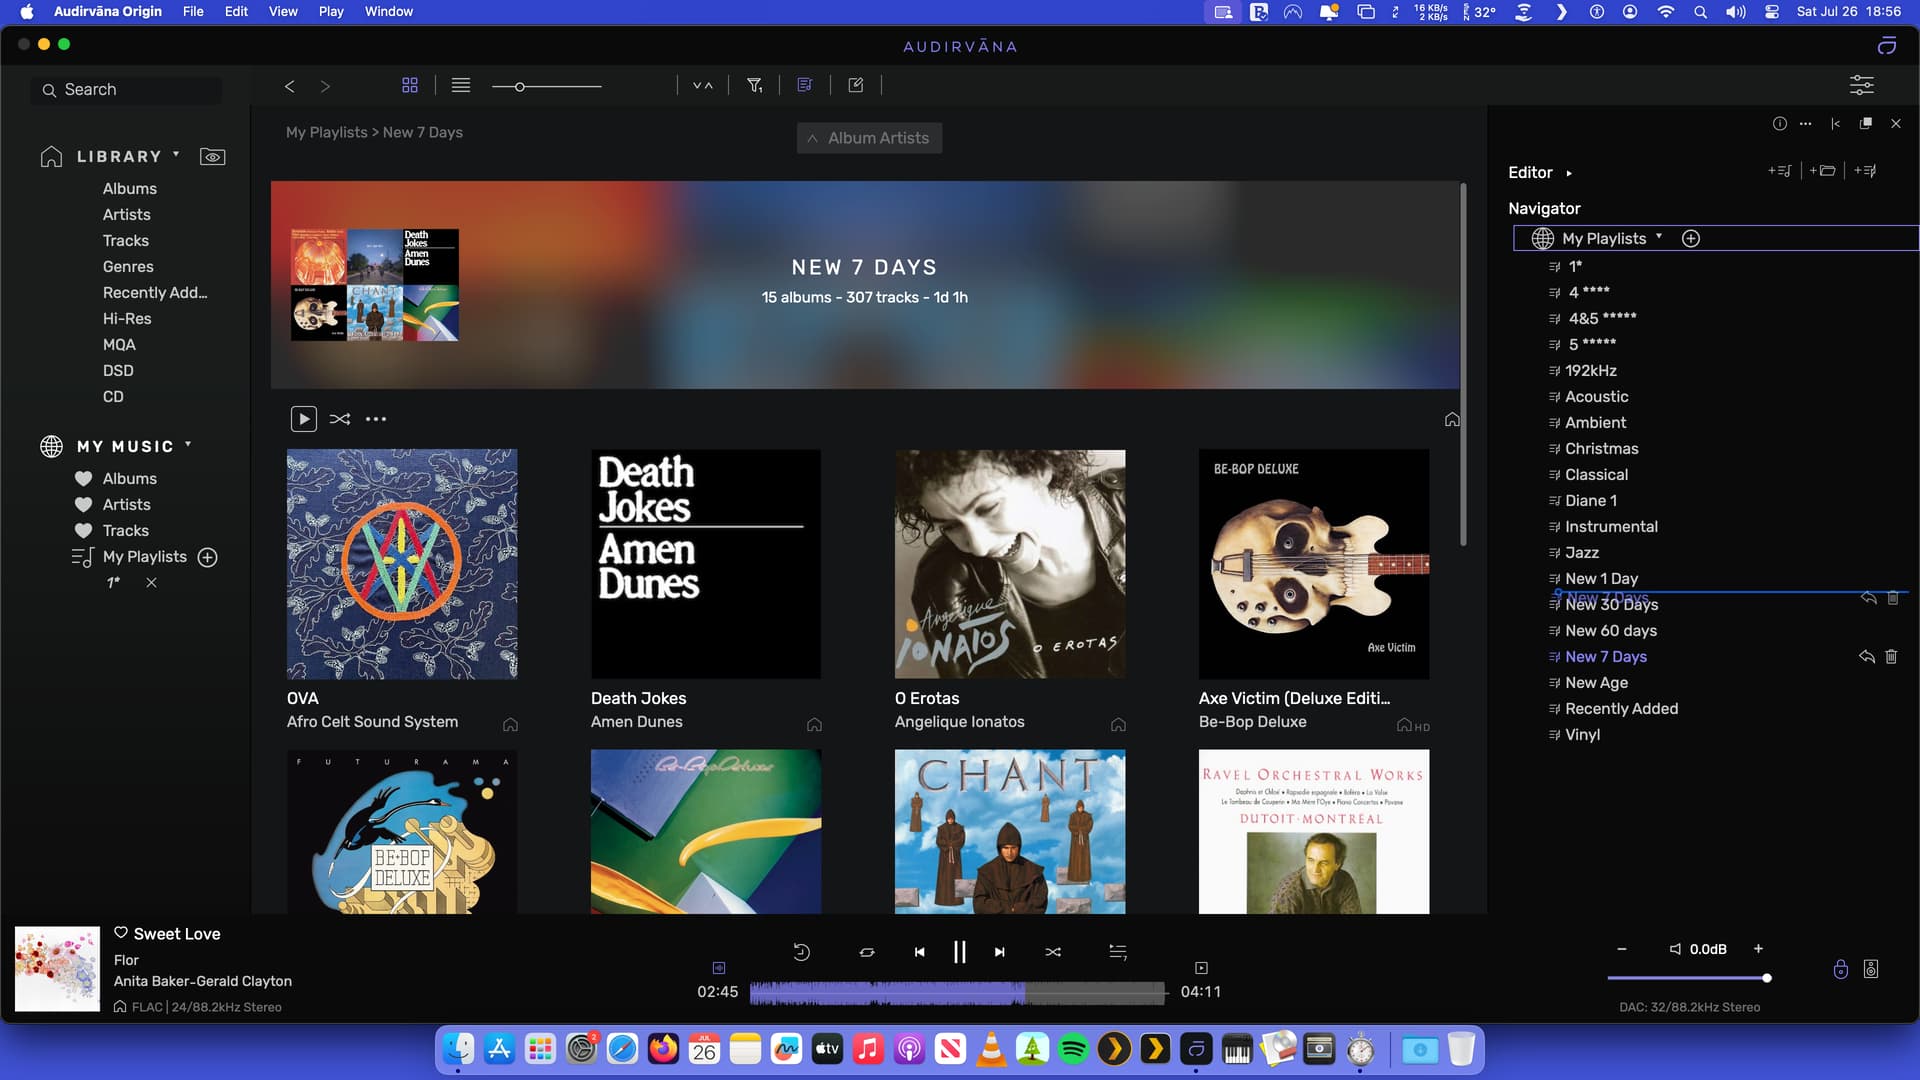Go to Recently Added in Library
1920x1080 pixels.
154,293
